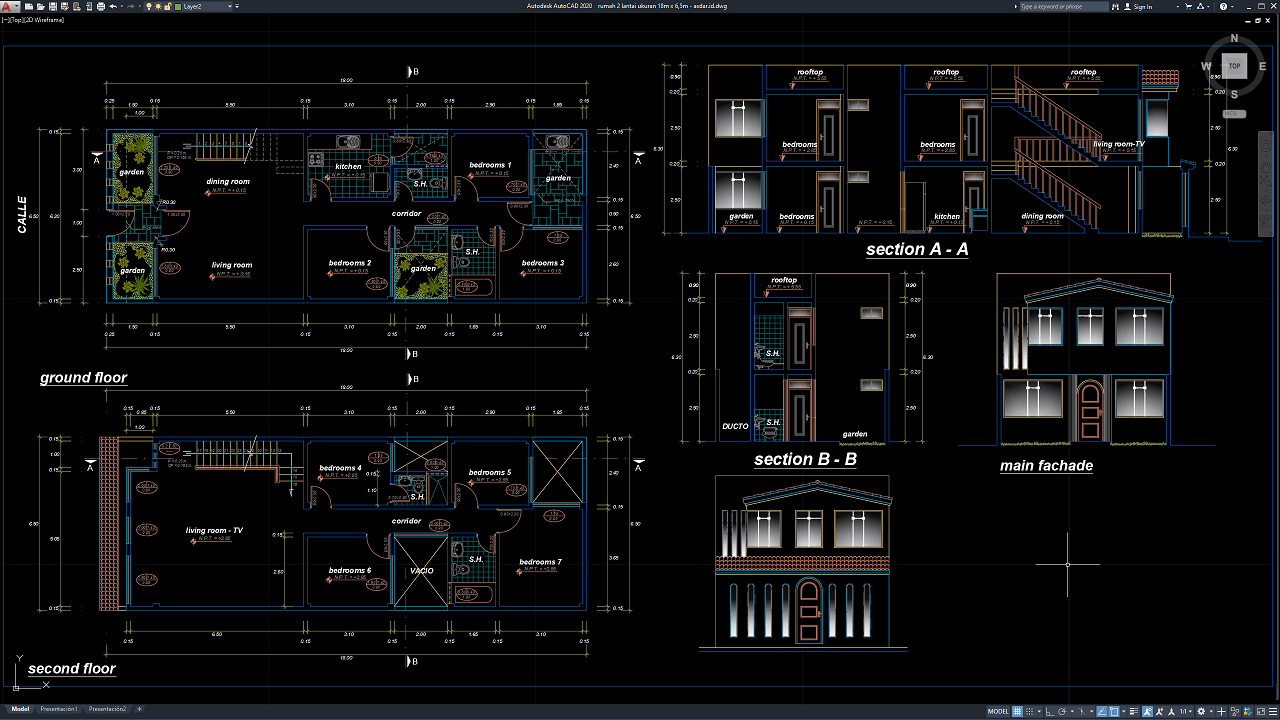Click the viewport [-] control
This screenshot has width=1280, height=720.
click(5, 20)
